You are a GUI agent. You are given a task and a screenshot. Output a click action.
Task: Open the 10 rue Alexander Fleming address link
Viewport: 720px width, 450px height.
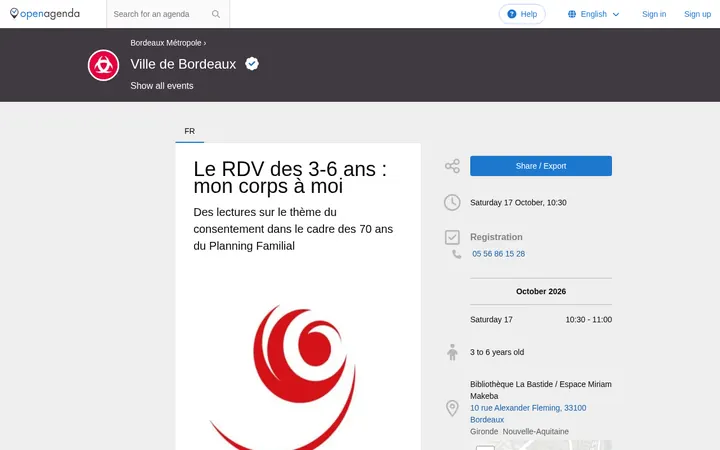click(528, 414)
